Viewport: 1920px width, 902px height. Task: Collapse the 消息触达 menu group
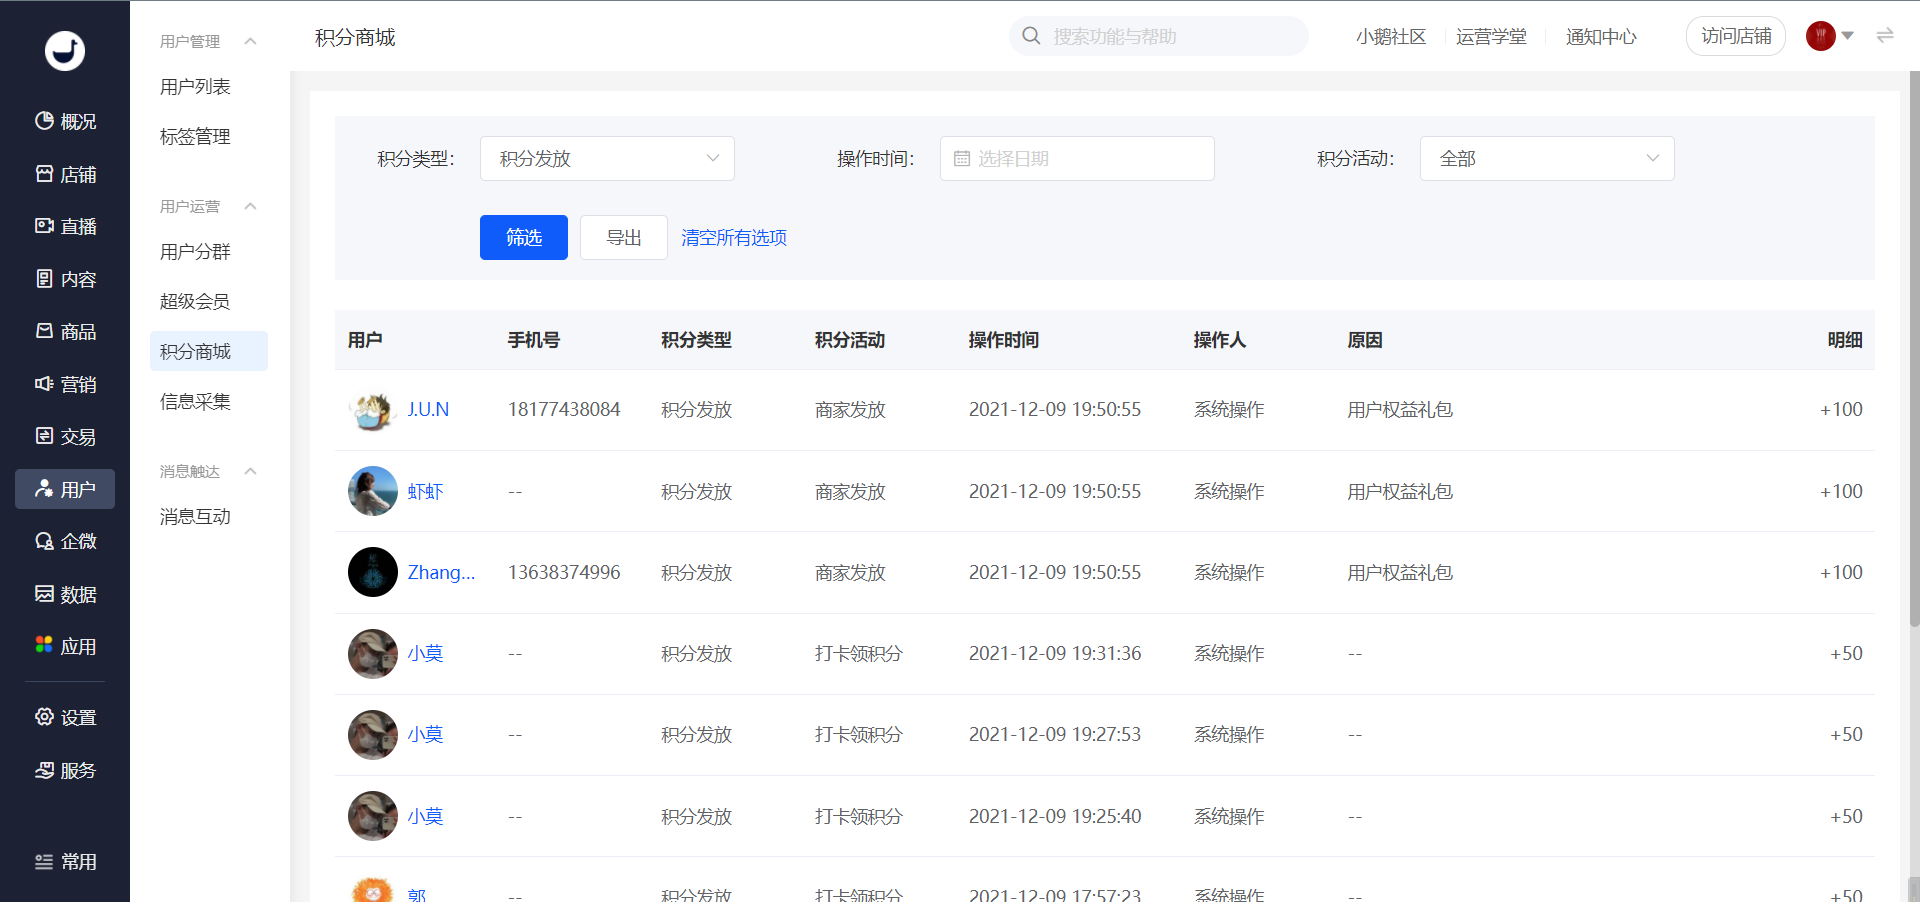251,471
